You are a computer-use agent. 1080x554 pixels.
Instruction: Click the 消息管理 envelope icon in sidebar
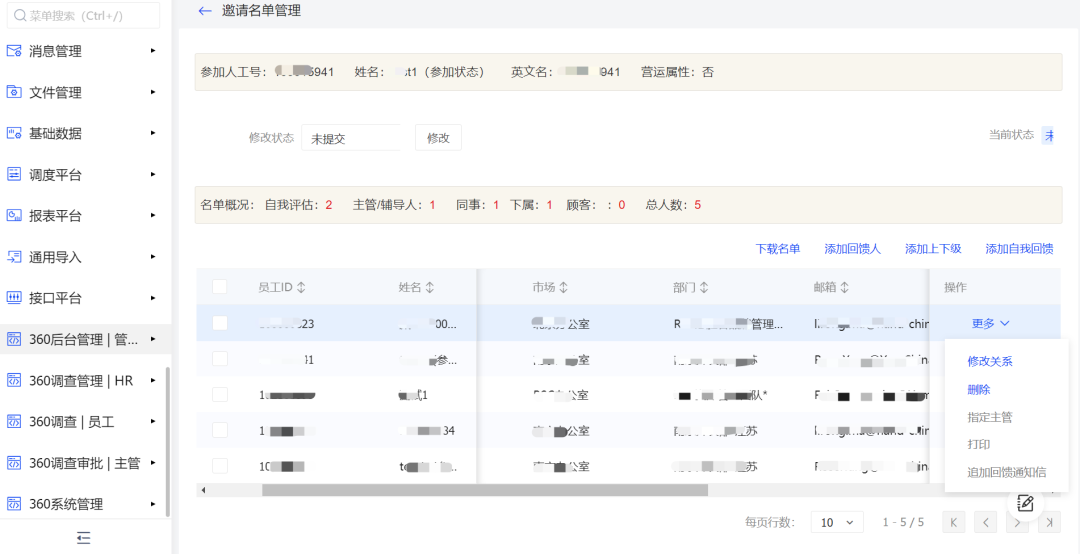coord(14,51)
